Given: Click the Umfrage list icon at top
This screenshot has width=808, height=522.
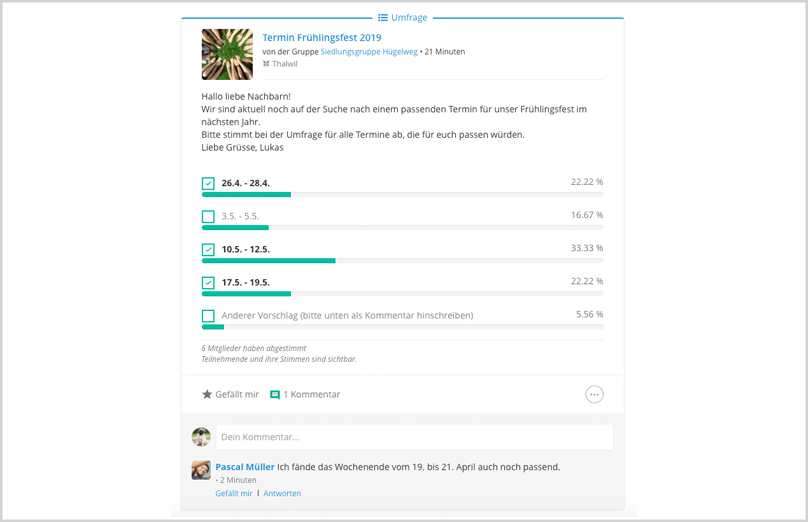Looking at the screenshot, I should tap(382, 18).
